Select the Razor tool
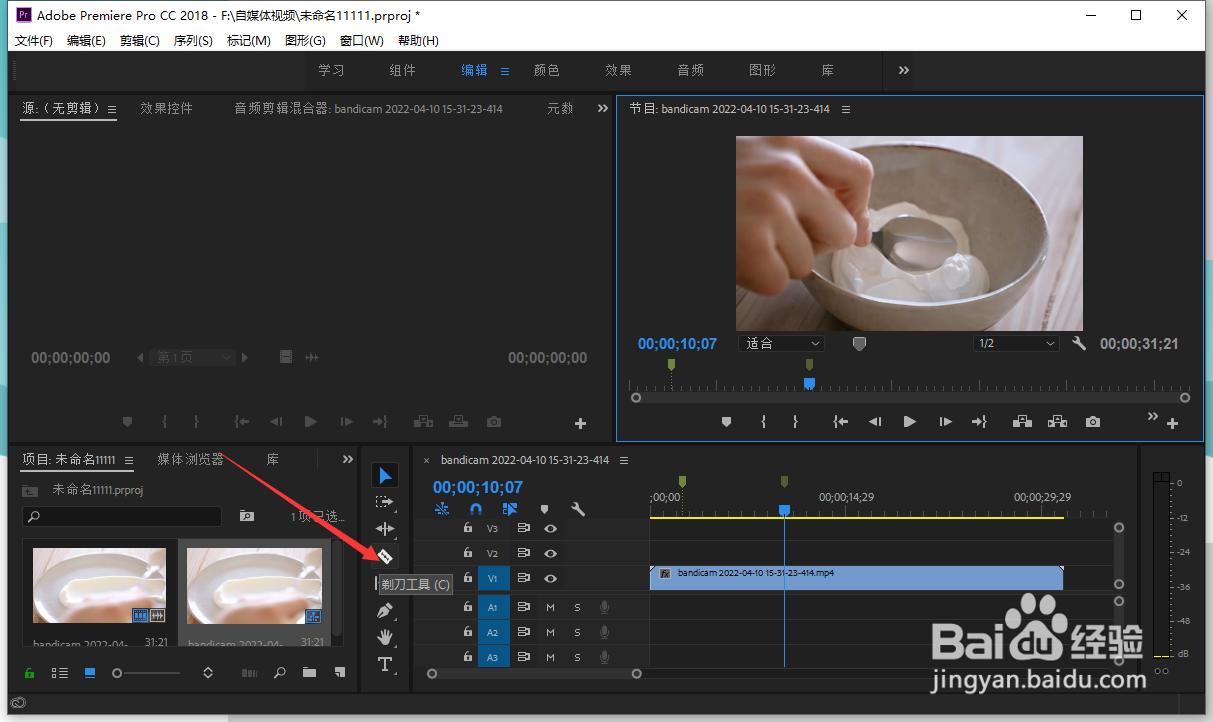1213x722 pixels. point(385,556)
